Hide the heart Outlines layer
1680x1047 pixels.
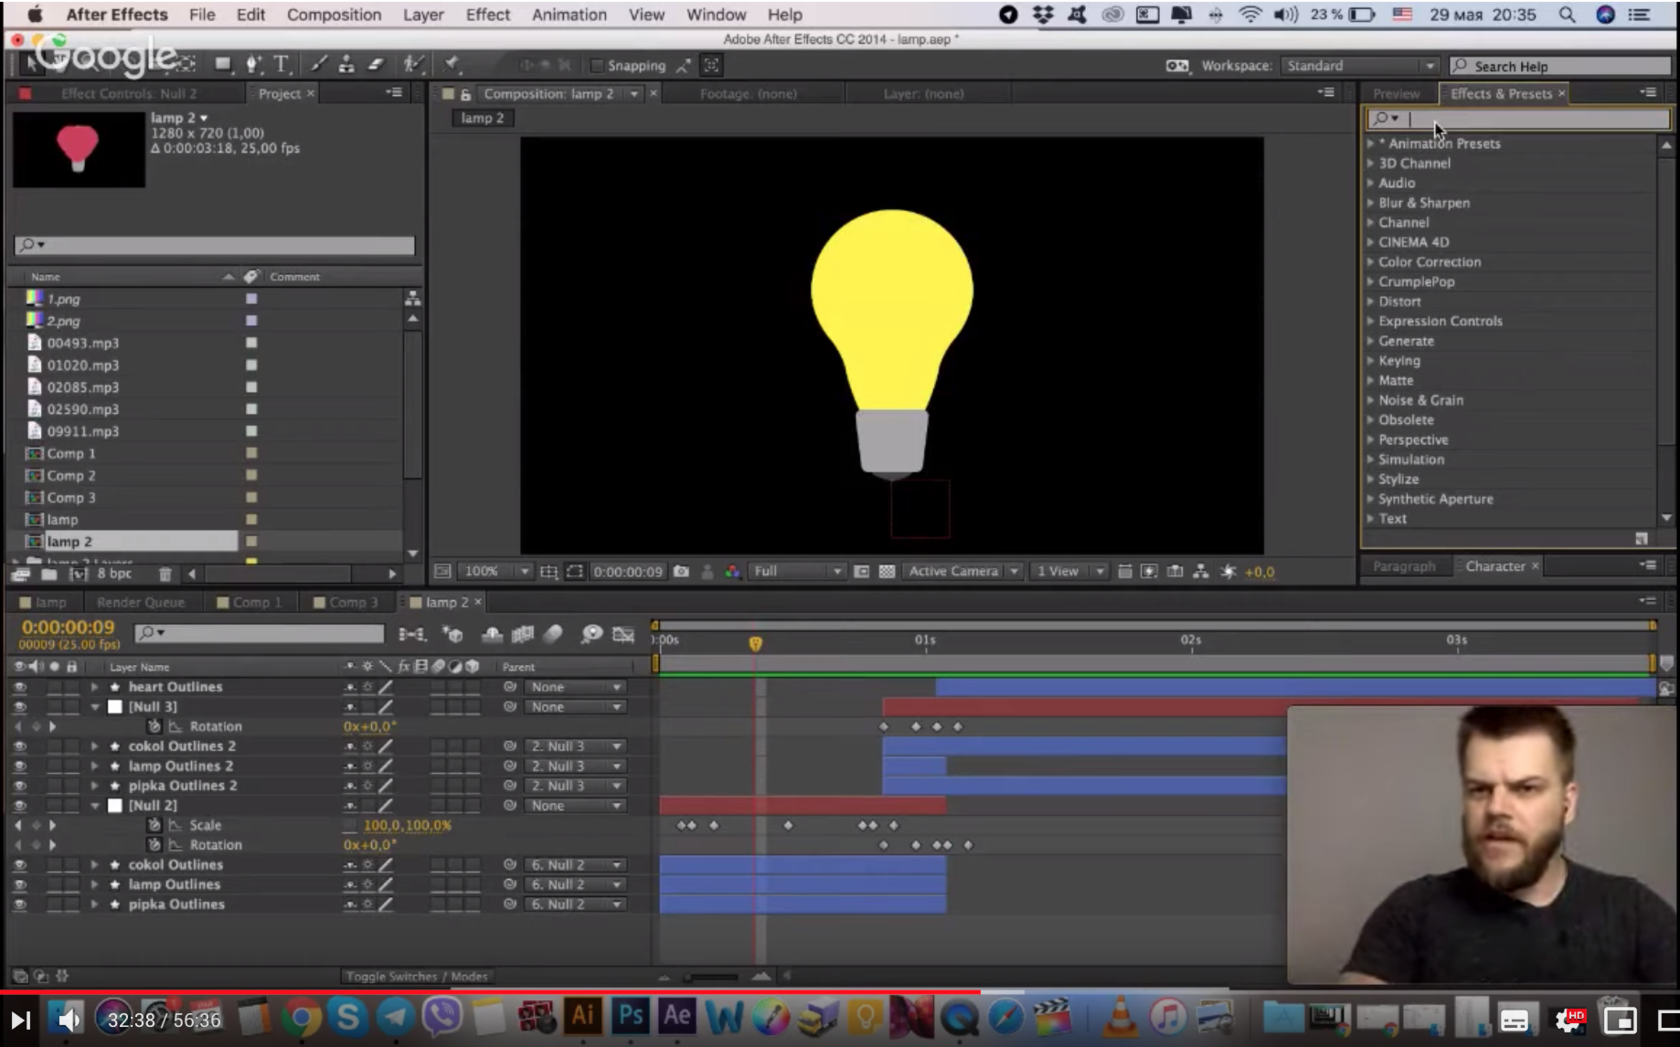pyautogui.click(x=19, y=687)
